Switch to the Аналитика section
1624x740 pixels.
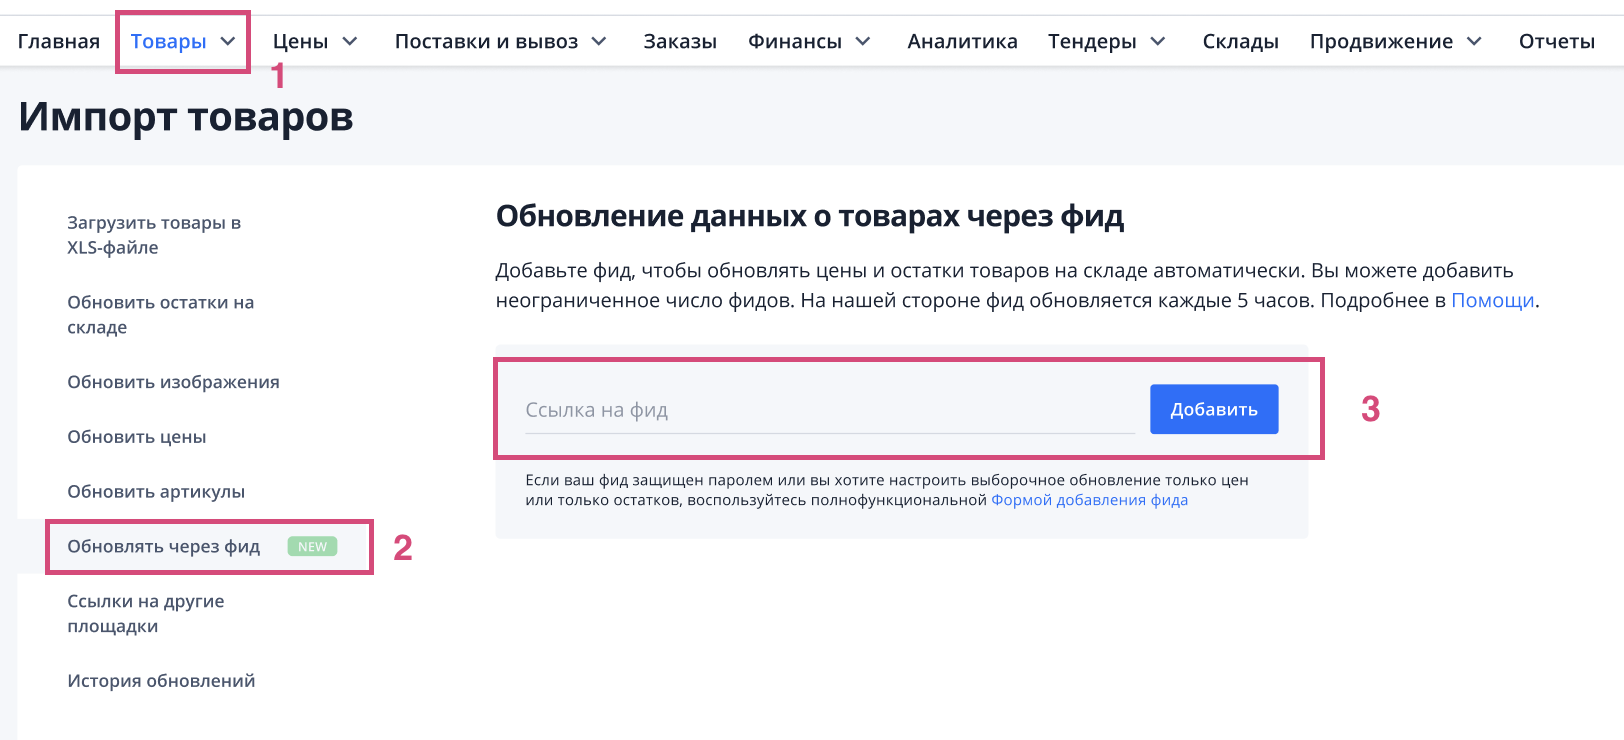[x=962, y=41]
